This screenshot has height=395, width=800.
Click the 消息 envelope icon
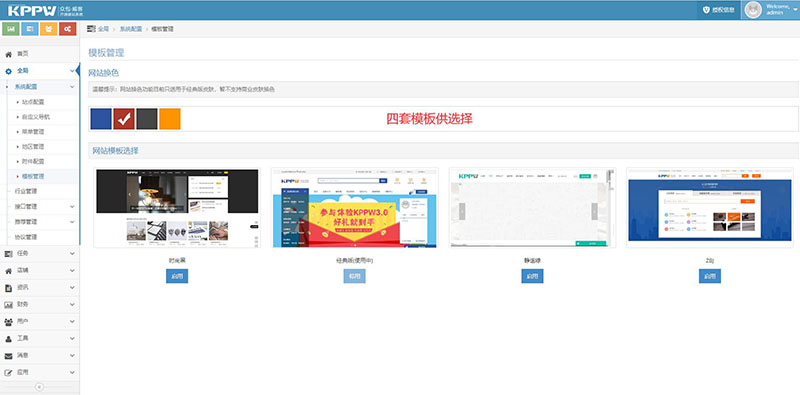(x=9, y=356)
